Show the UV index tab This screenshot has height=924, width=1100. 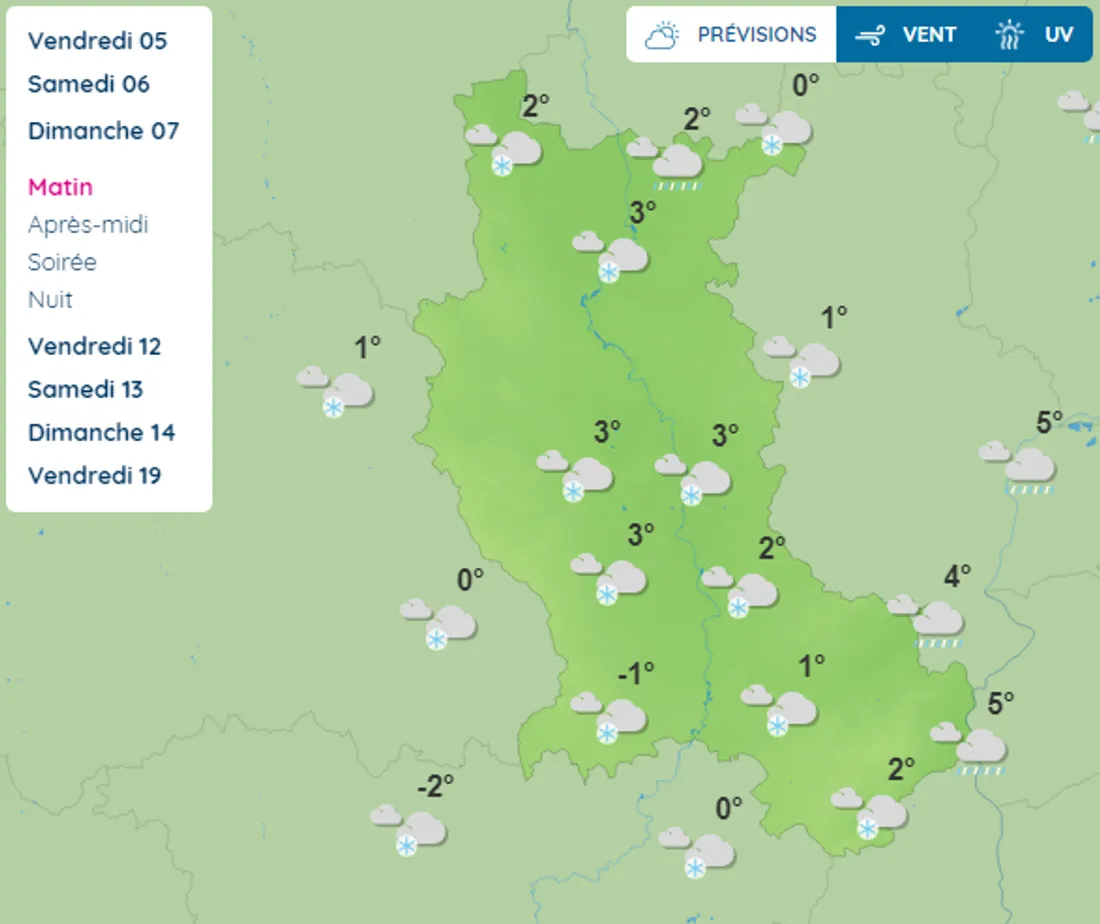(1035, 35)
